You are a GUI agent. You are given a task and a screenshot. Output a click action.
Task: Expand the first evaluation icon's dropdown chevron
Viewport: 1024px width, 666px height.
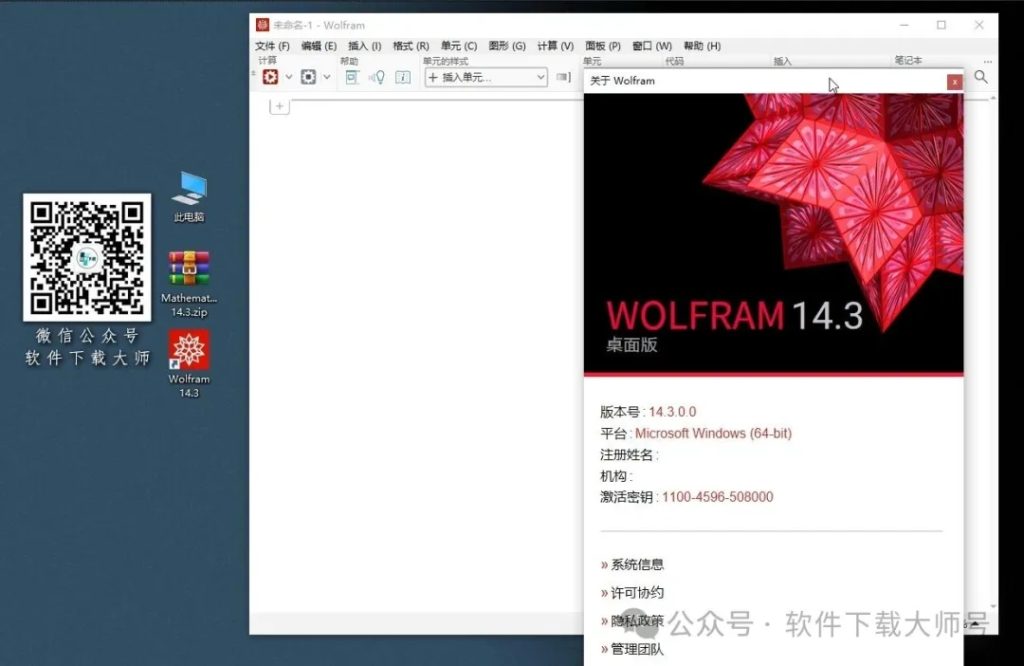[x=288, y=77]
